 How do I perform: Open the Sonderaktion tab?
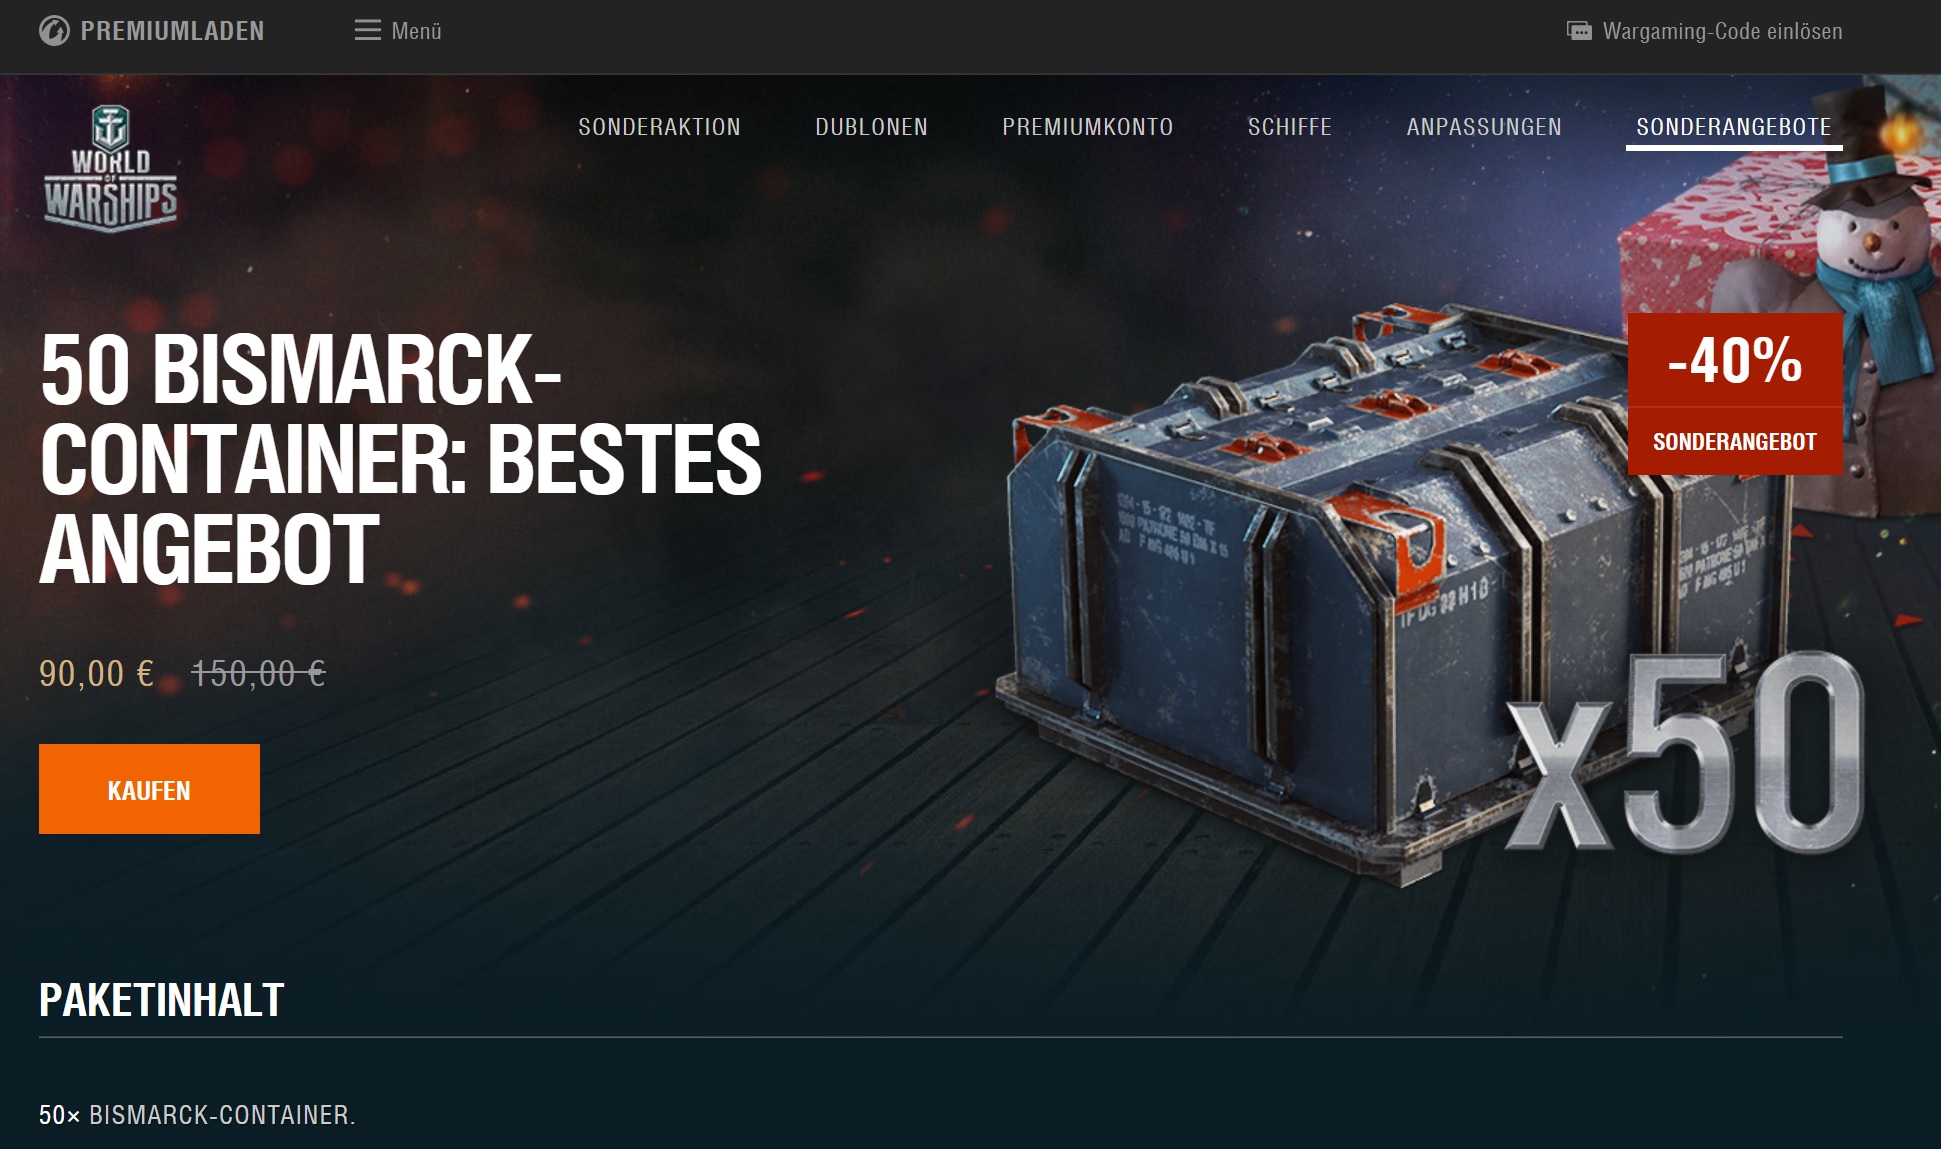(x=659, y=127)
